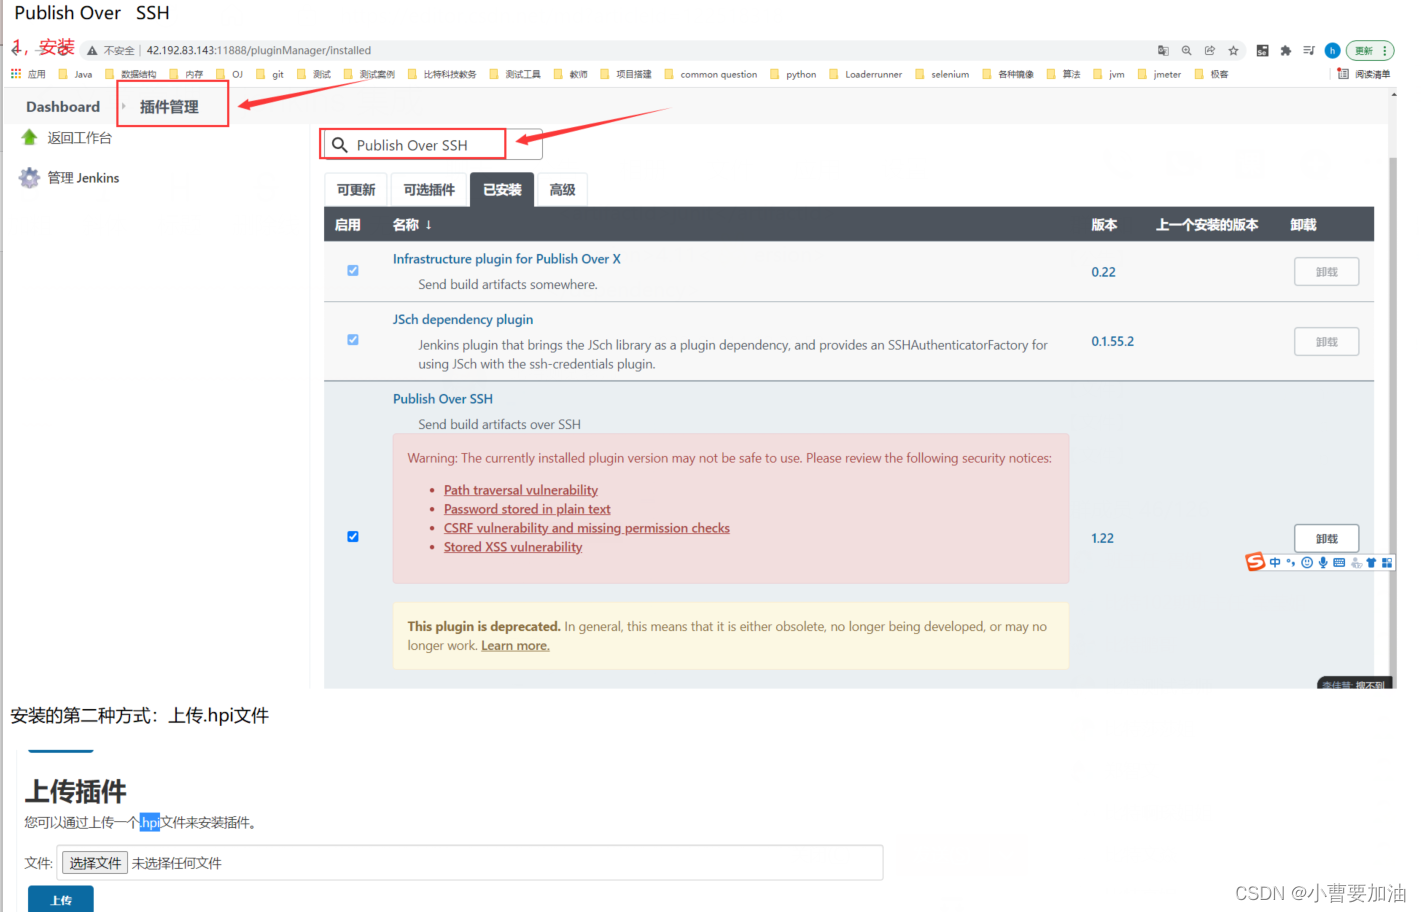The image size is (1421, 912).
Task: Click the Sogou input method S logo
Action: pyautogui.click(x=1255, y=562)
